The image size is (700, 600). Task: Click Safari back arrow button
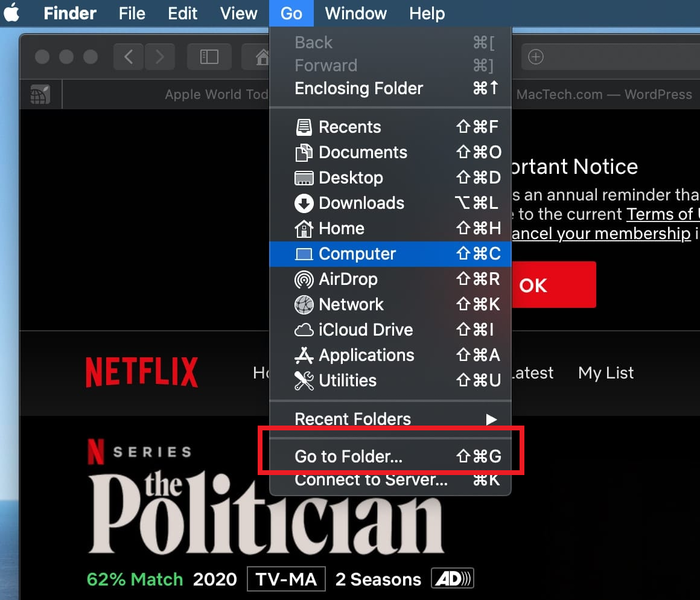coord(129,57)
